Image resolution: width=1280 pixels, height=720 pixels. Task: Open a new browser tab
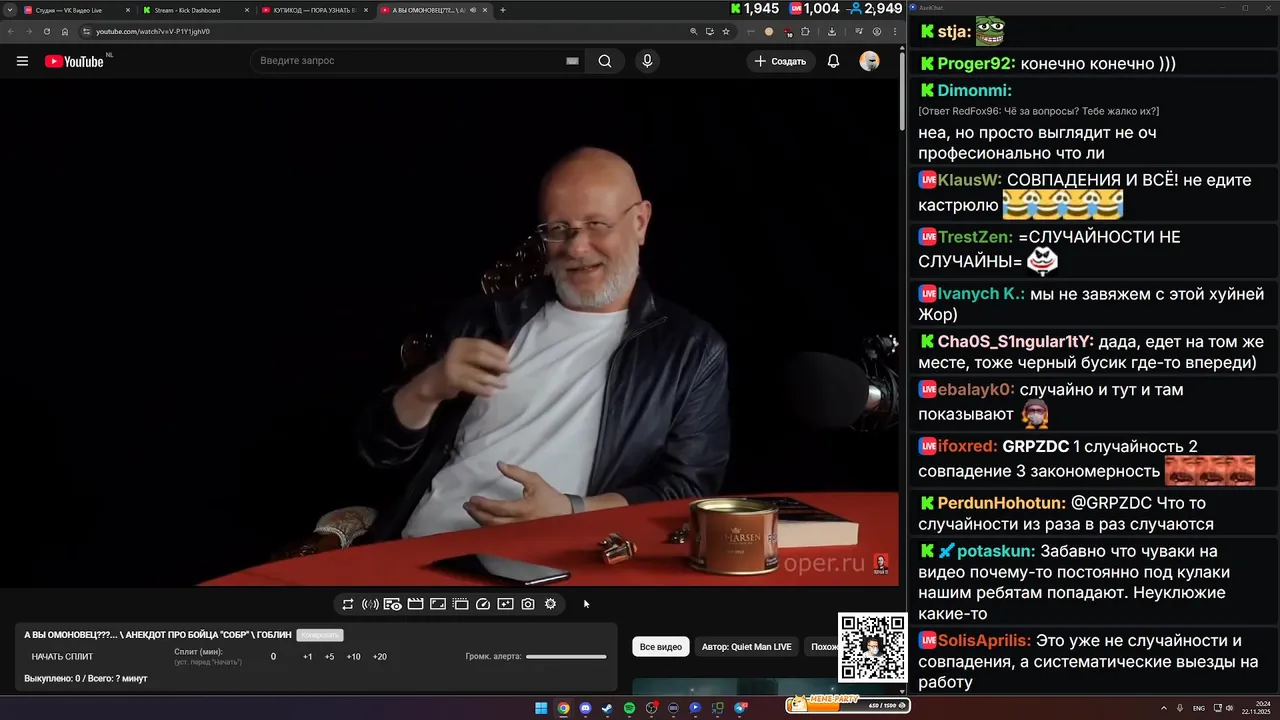tap(503, 10)
